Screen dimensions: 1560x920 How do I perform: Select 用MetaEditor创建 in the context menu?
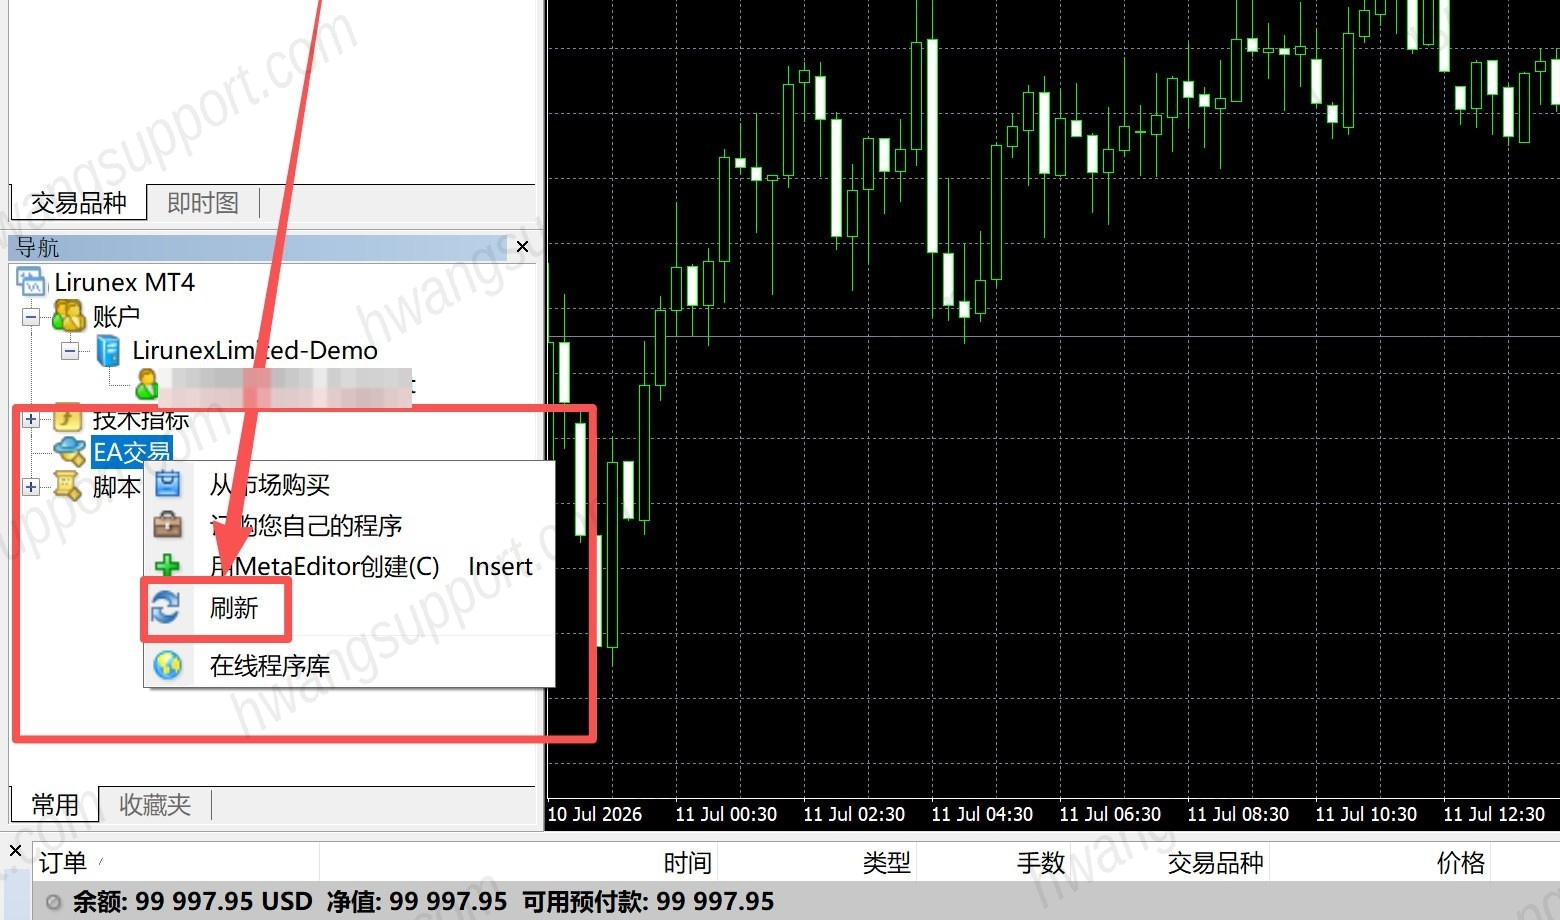coord(350,567)
